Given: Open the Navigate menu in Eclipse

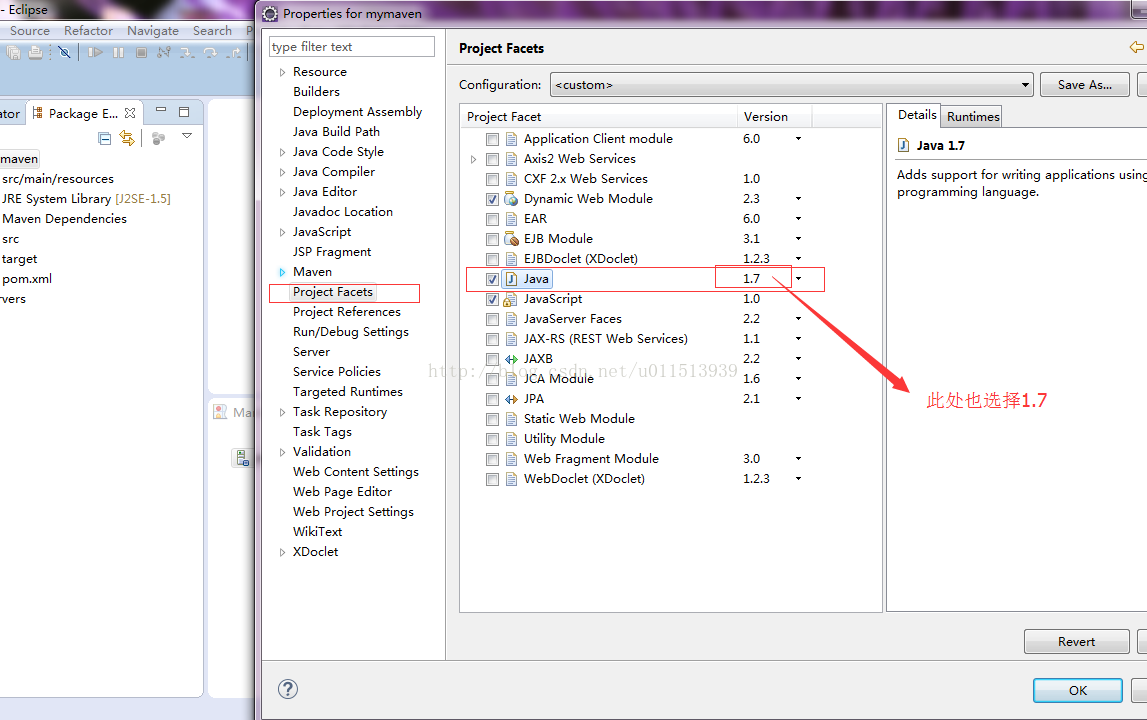Looking at the screenshot, I should [x=153, y=31].
